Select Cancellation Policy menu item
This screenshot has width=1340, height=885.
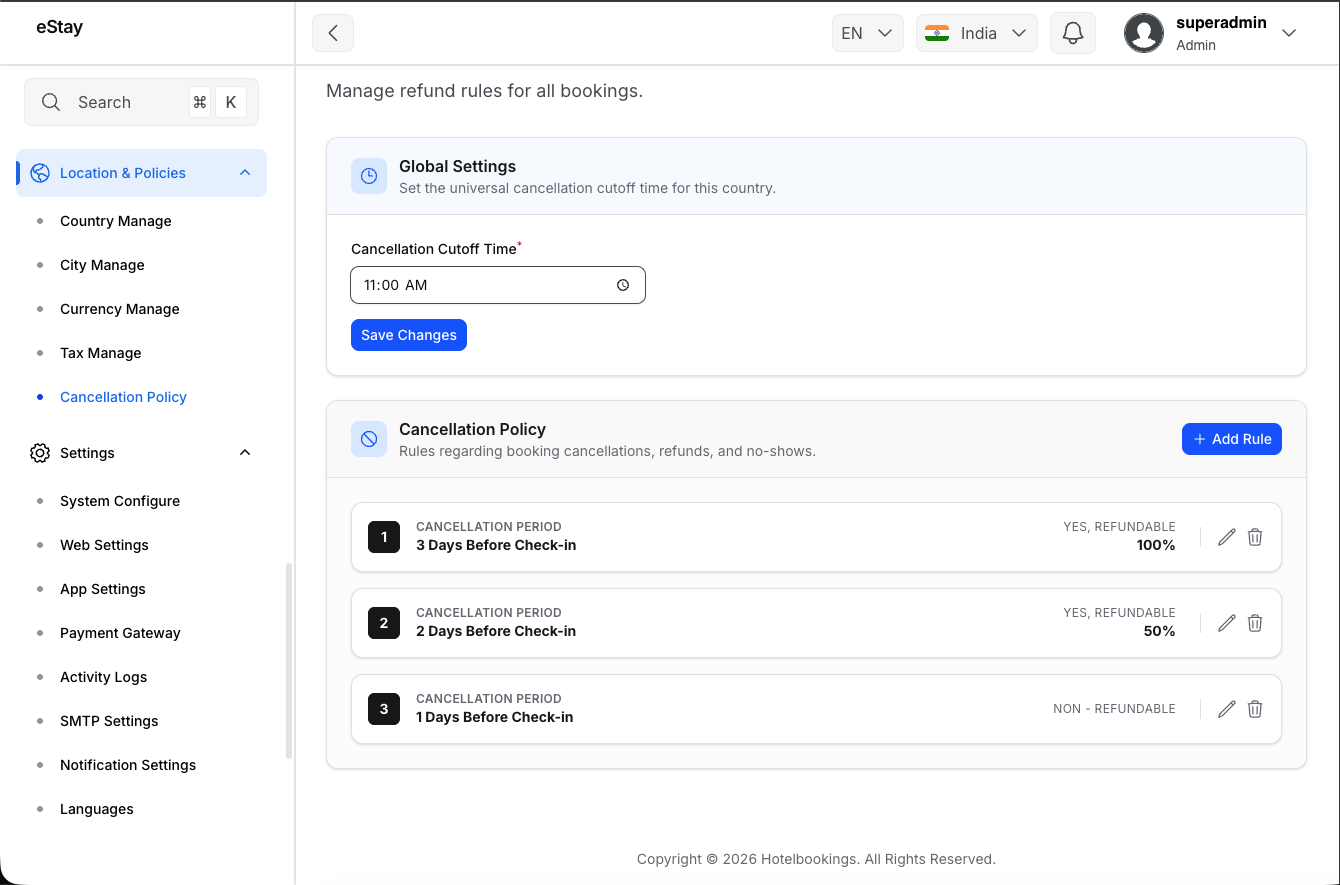click(123, 397)
